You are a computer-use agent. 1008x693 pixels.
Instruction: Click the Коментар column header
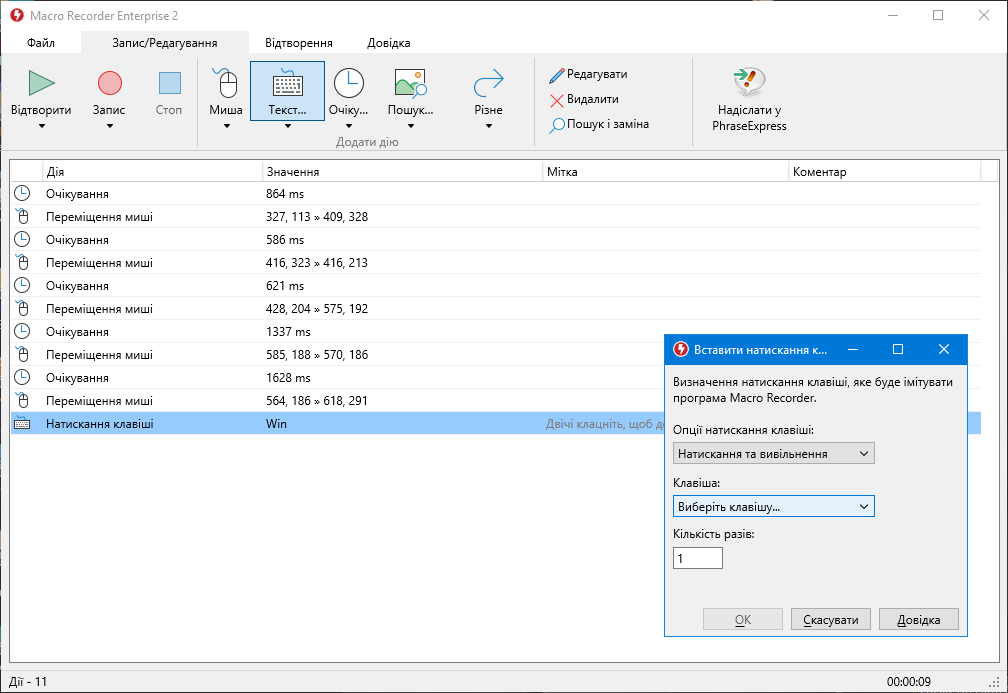pos(885,172)
